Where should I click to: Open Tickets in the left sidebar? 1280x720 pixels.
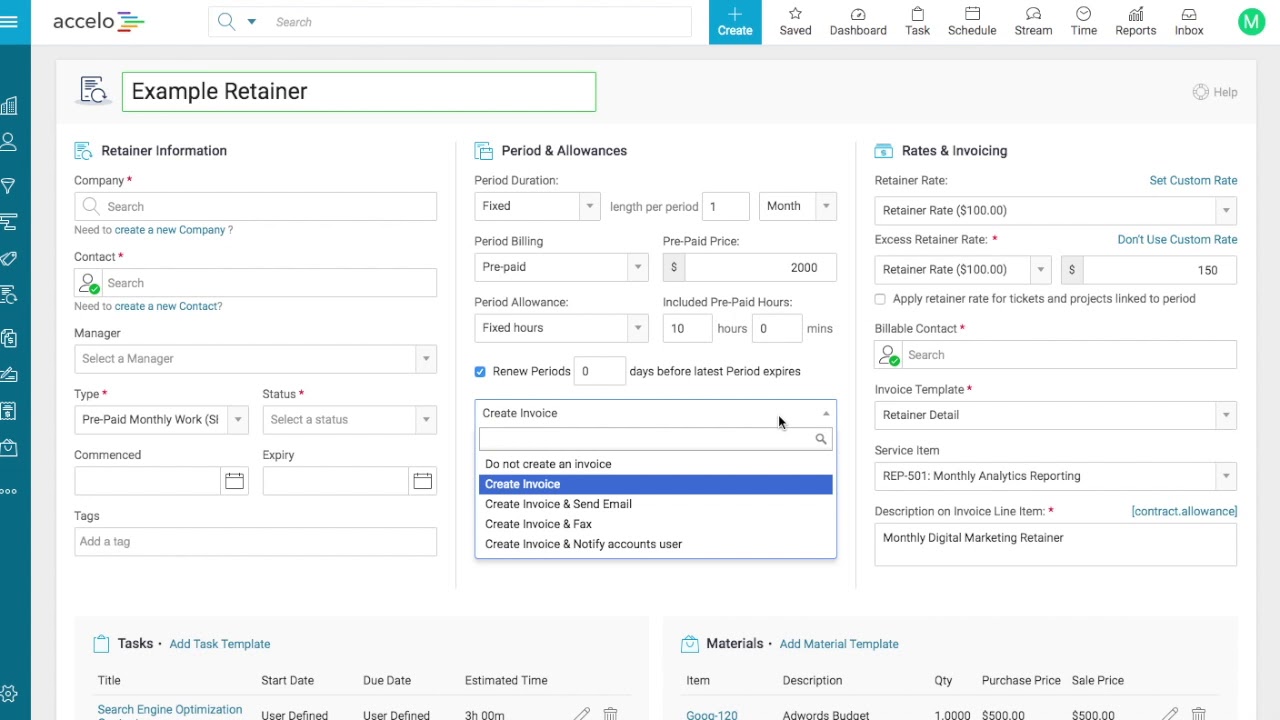[9, 259]
